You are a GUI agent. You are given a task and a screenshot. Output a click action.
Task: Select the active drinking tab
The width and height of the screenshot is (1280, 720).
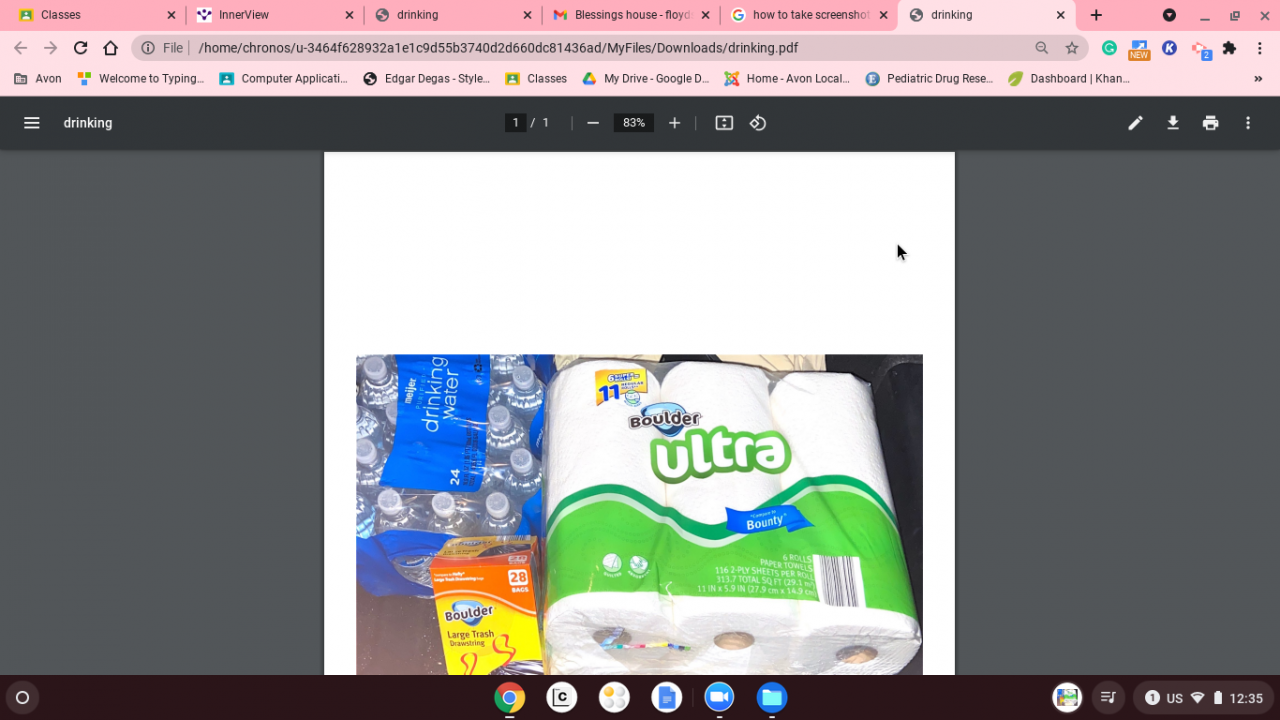pyautogui.click(x=986, y=15)
